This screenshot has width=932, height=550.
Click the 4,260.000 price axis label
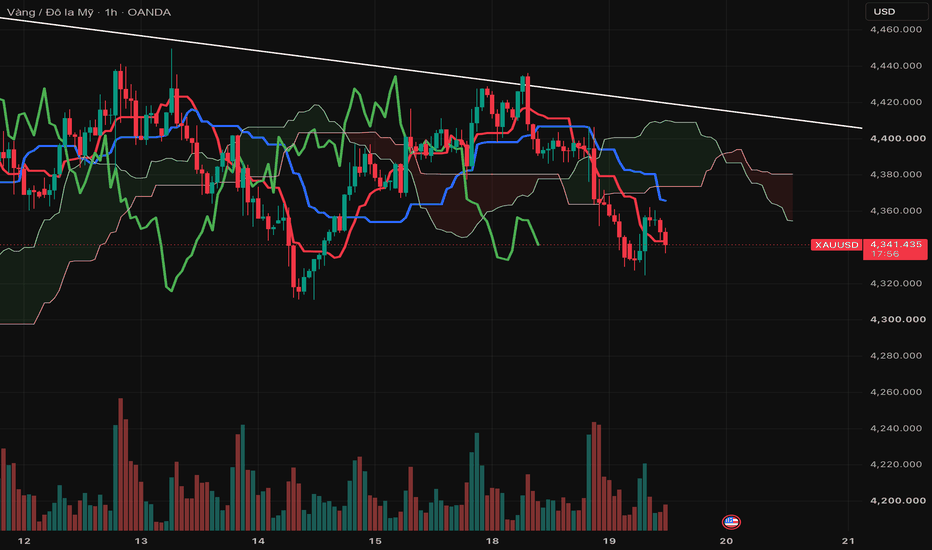(x=895, y=392)
